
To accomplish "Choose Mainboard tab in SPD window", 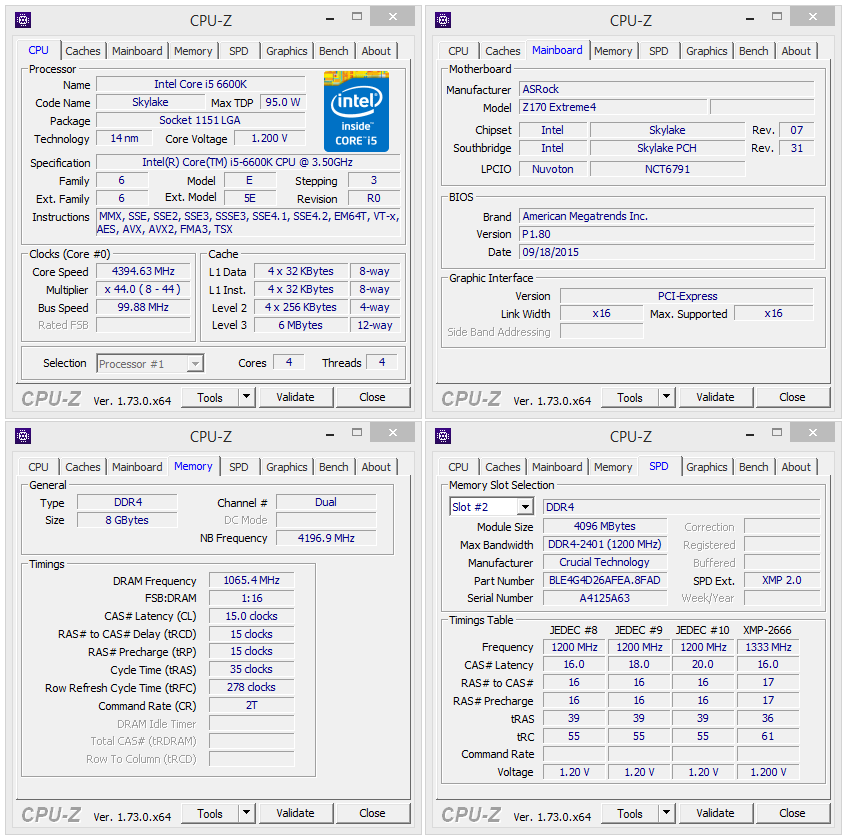I will pyautogui.click(x=557, y=467).
